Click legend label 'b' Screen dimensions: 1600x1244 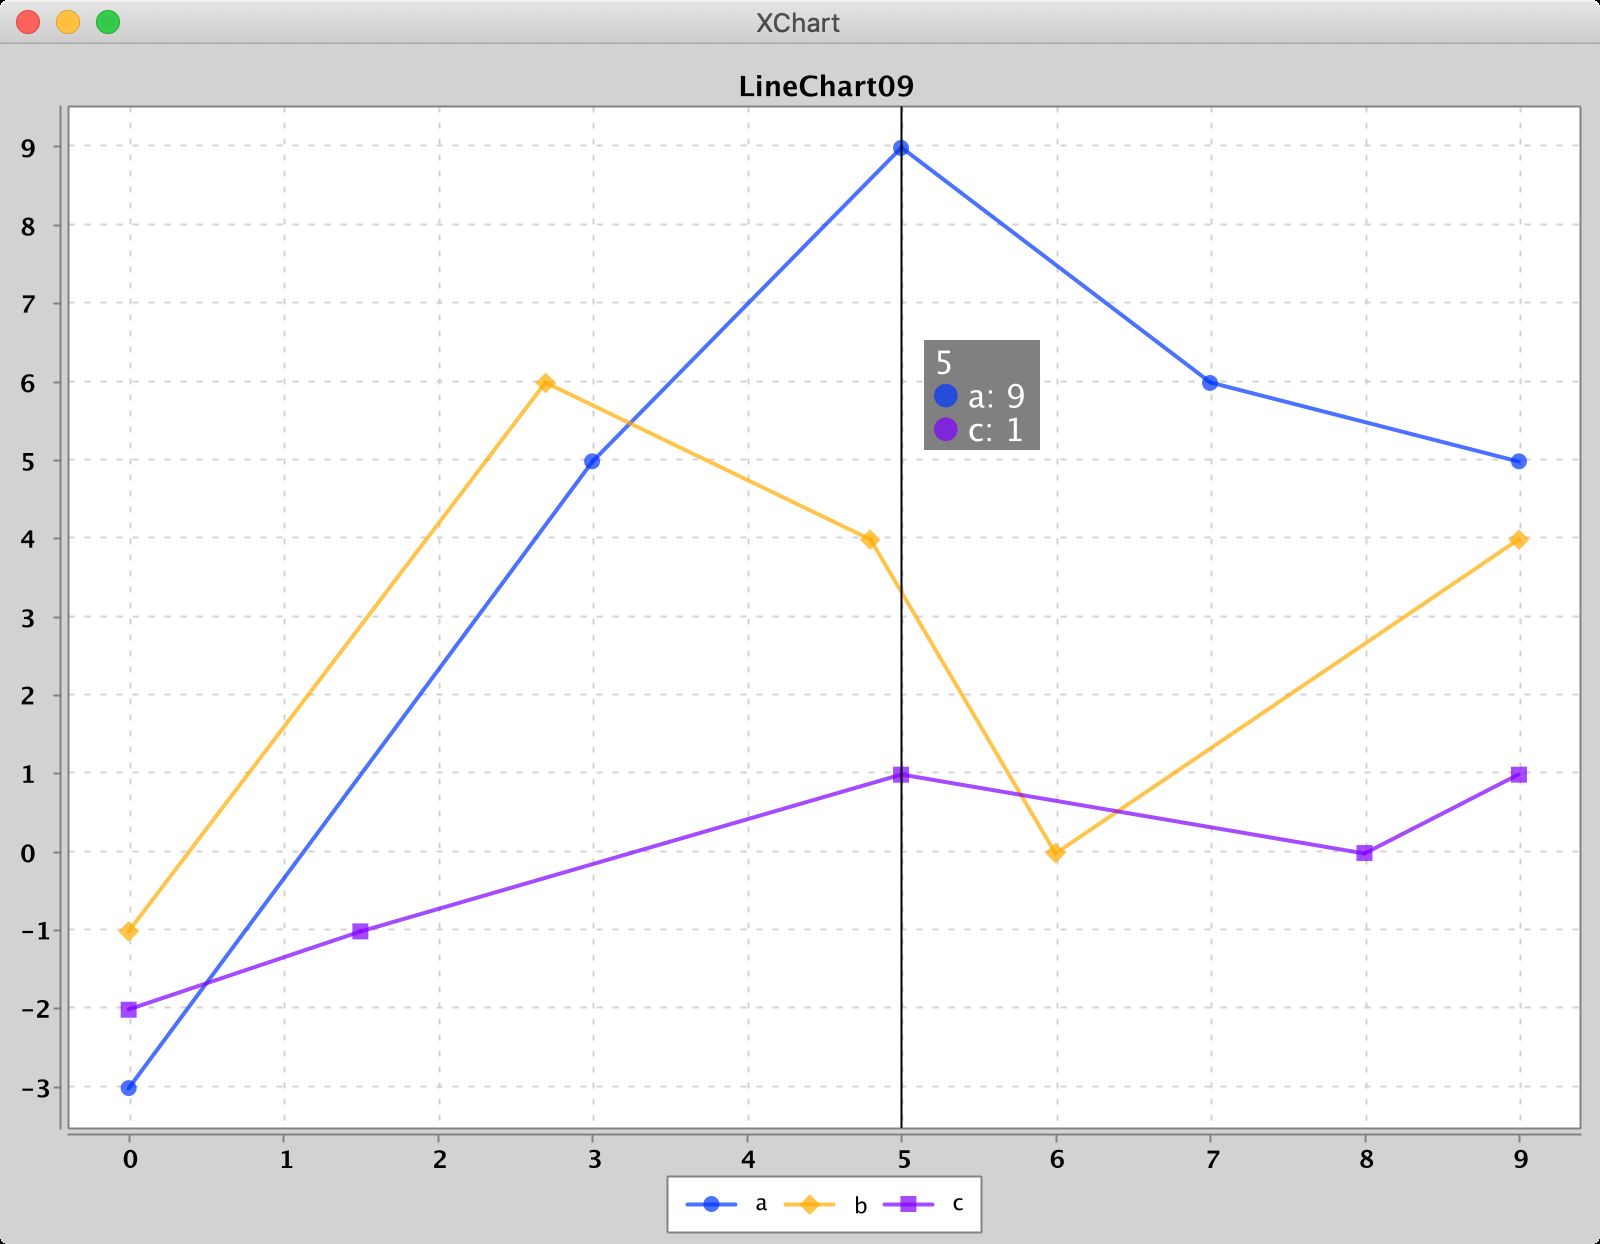860,1205
